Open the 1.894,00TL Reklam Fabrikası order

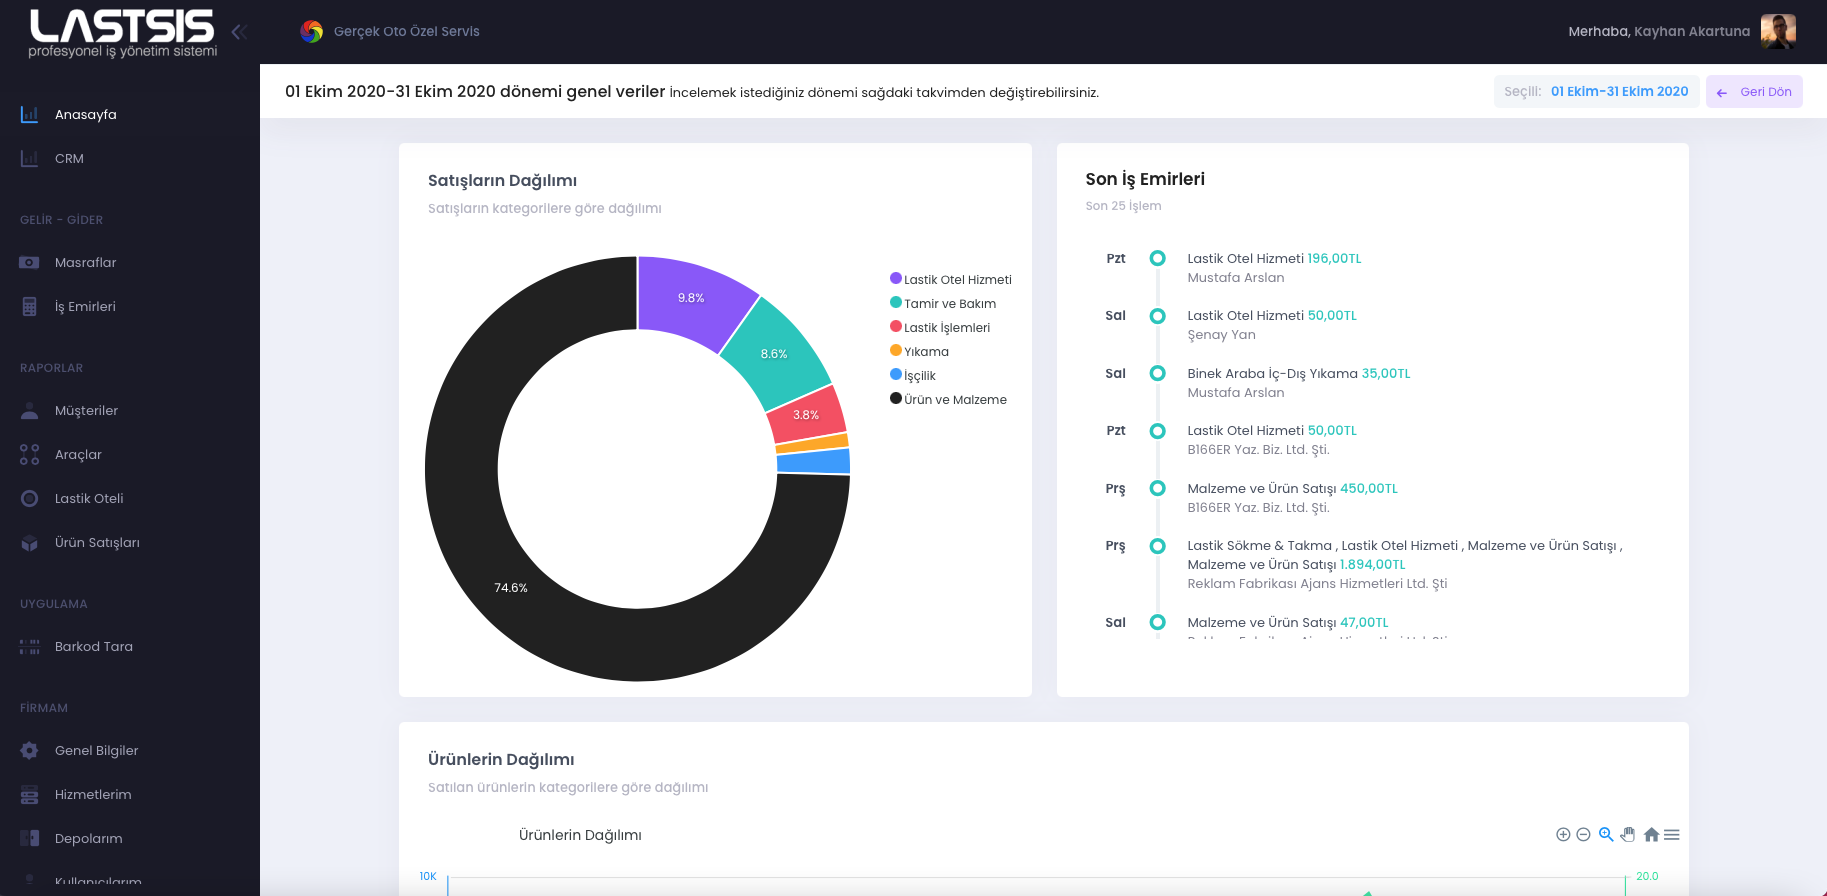(x=1405, y=564)
